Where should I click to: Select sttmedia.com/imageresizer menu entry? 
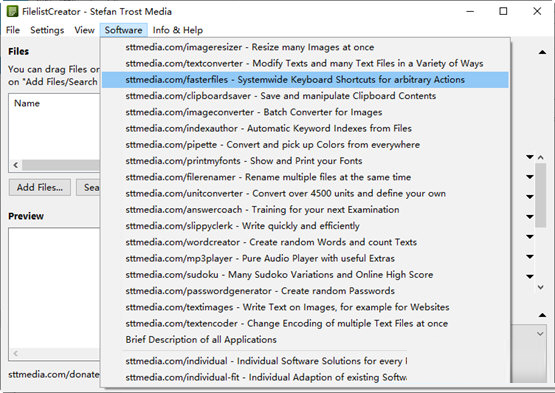point(305,47)
